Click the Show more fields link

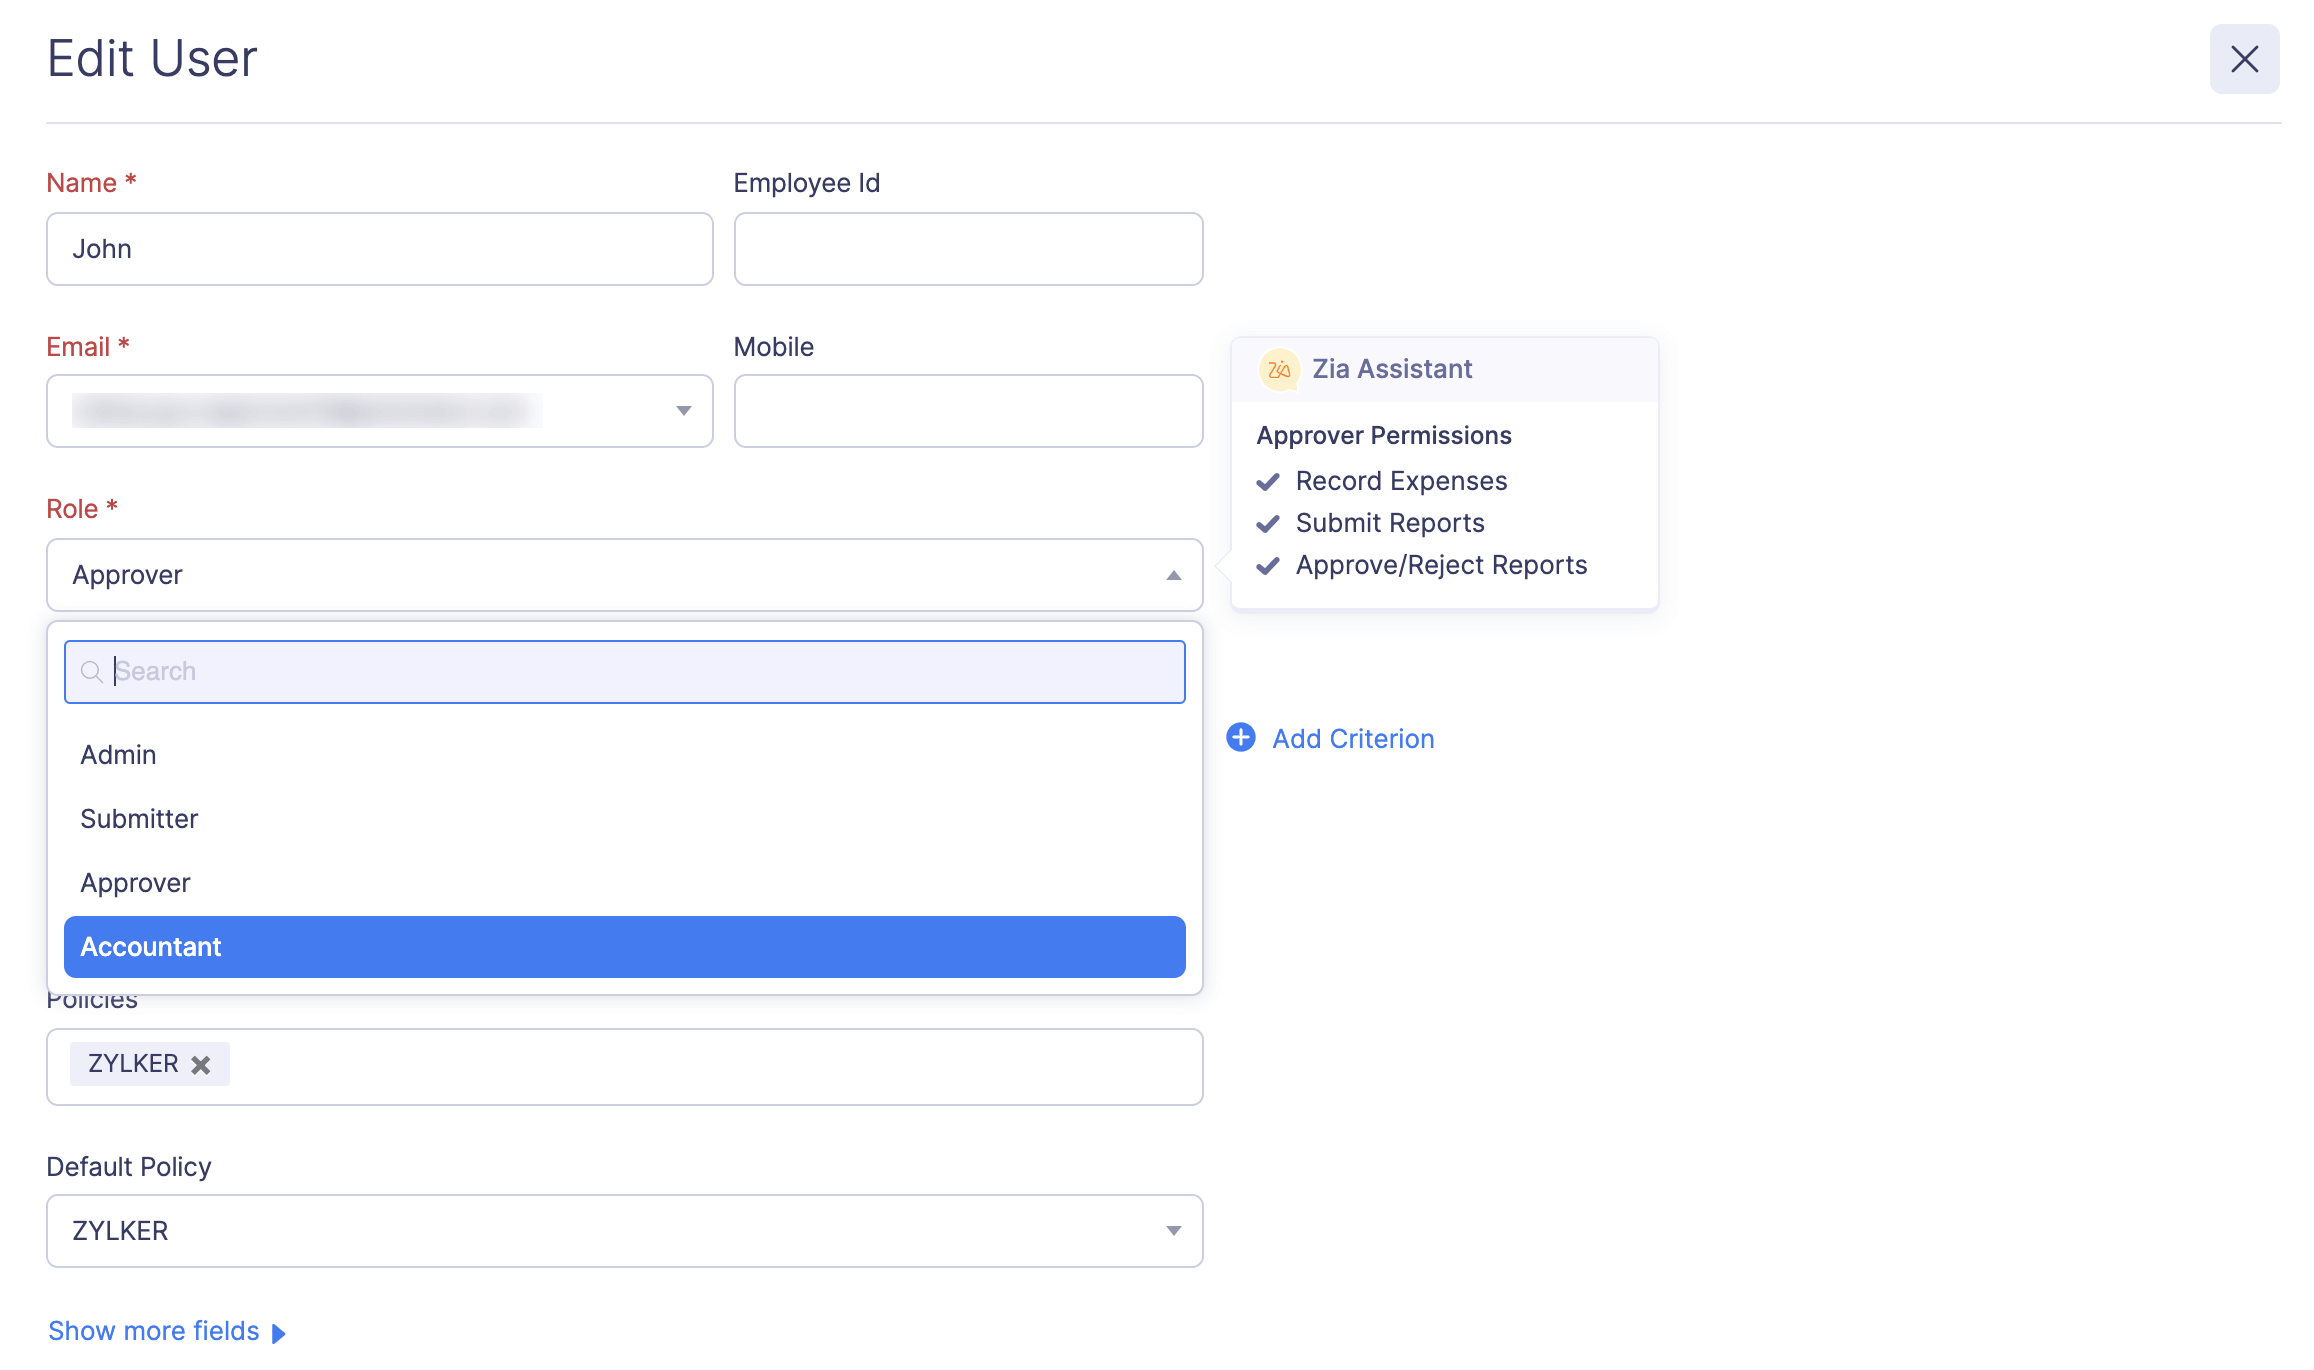click(x=155, y=1330)
